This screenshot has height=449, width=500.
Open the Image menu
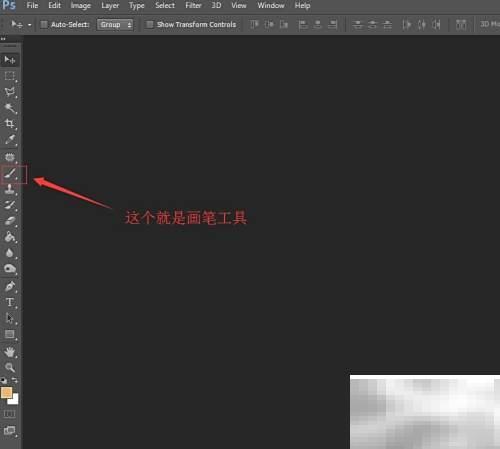pos(81,6)
